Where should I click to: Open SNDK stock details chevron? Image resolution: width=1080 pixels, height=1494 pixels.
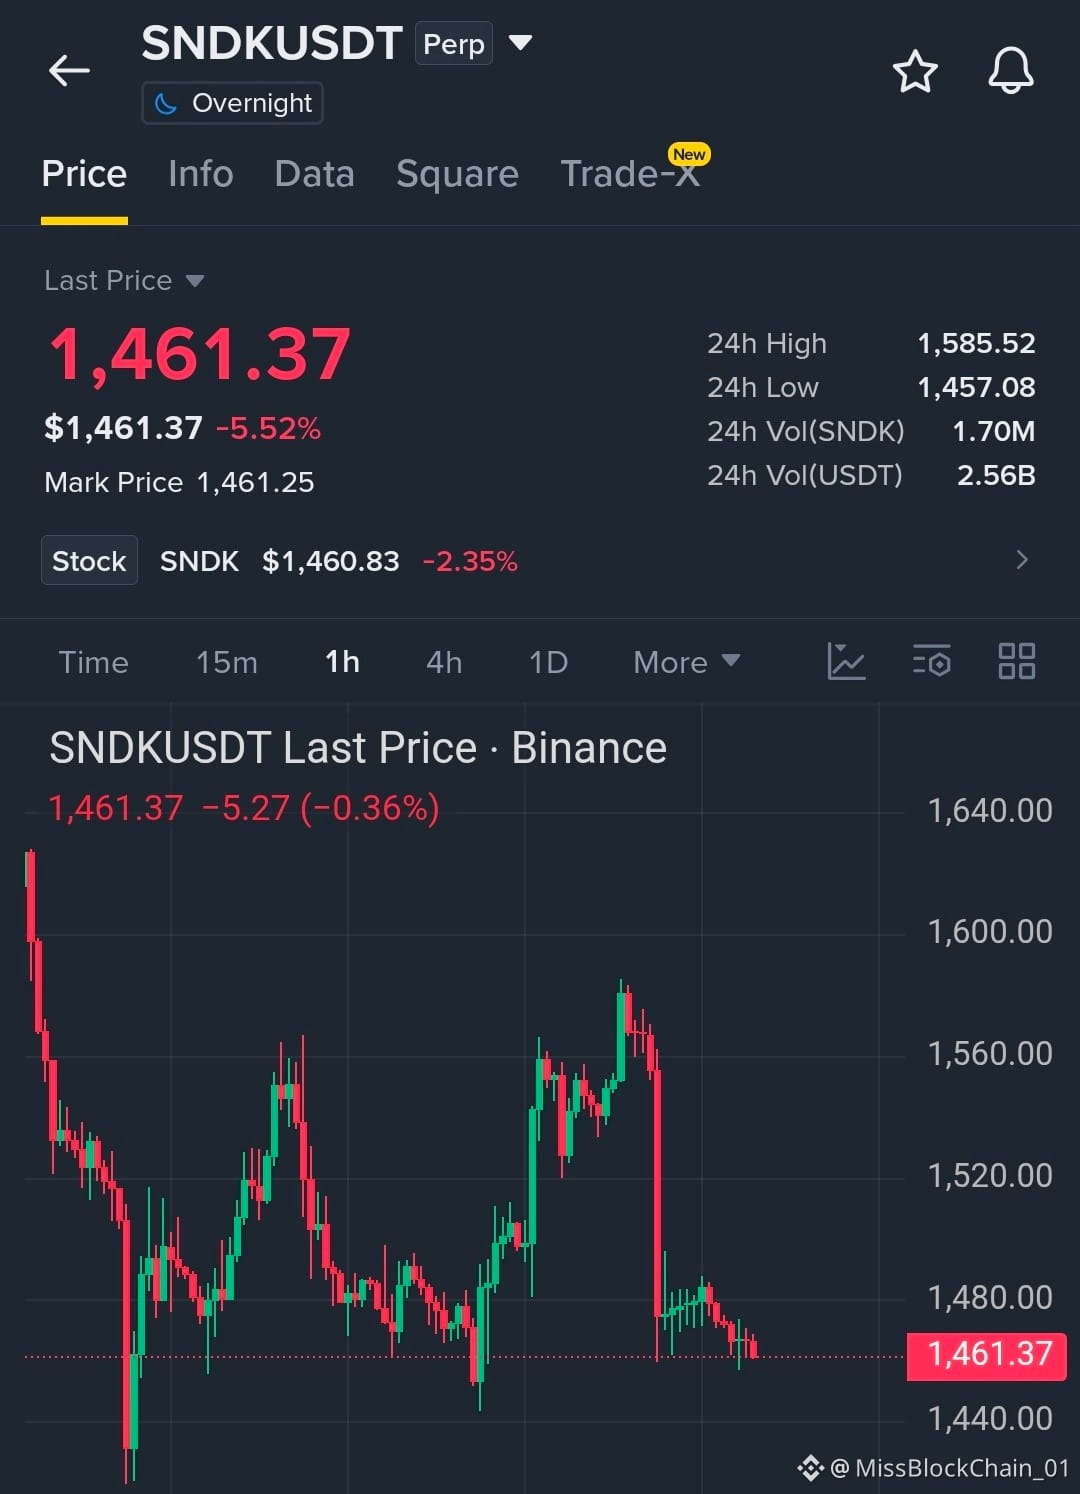(1021, 560)
